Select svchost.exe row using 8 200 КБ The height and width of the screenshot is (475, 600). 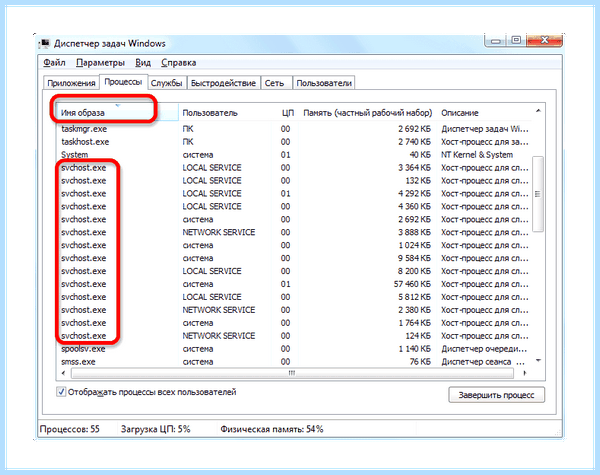coord(295,271)
